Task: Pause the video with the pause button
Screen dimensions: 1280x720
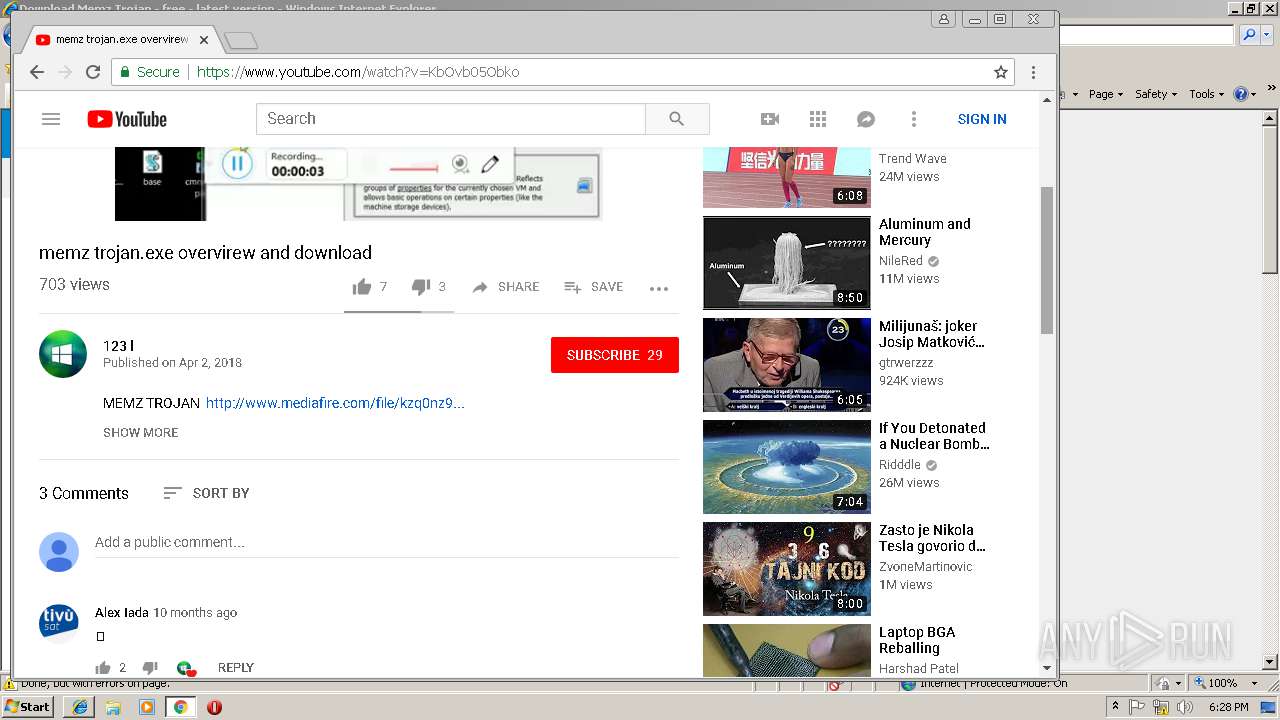Action: click(237, 164)
